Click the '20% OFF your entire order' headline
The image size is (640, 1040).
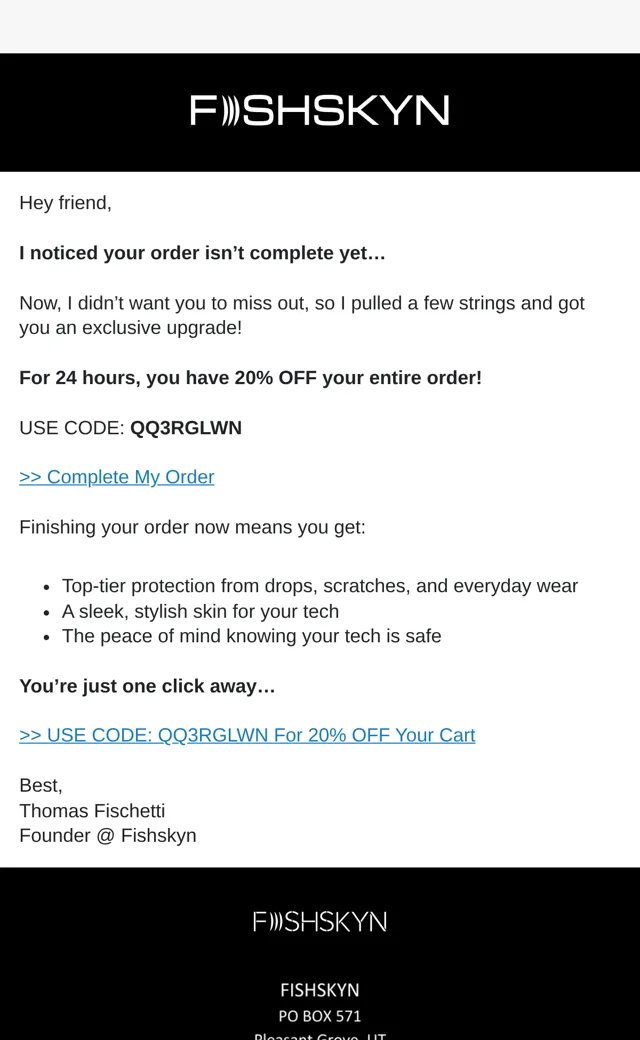251,377
